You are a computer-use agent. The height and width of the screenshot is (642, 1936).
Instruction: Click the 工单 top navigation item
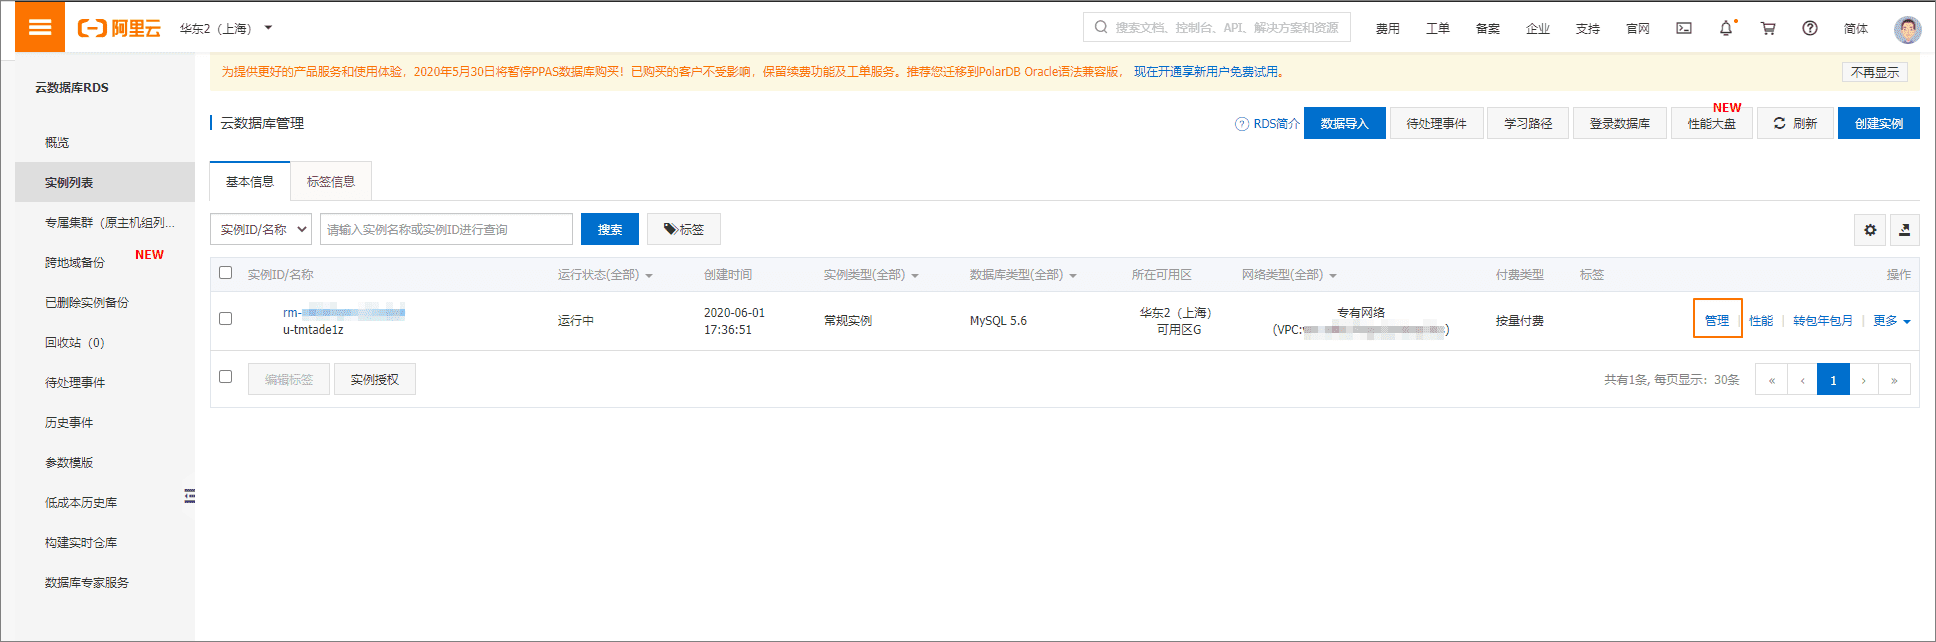click(x=1438, y=28)
